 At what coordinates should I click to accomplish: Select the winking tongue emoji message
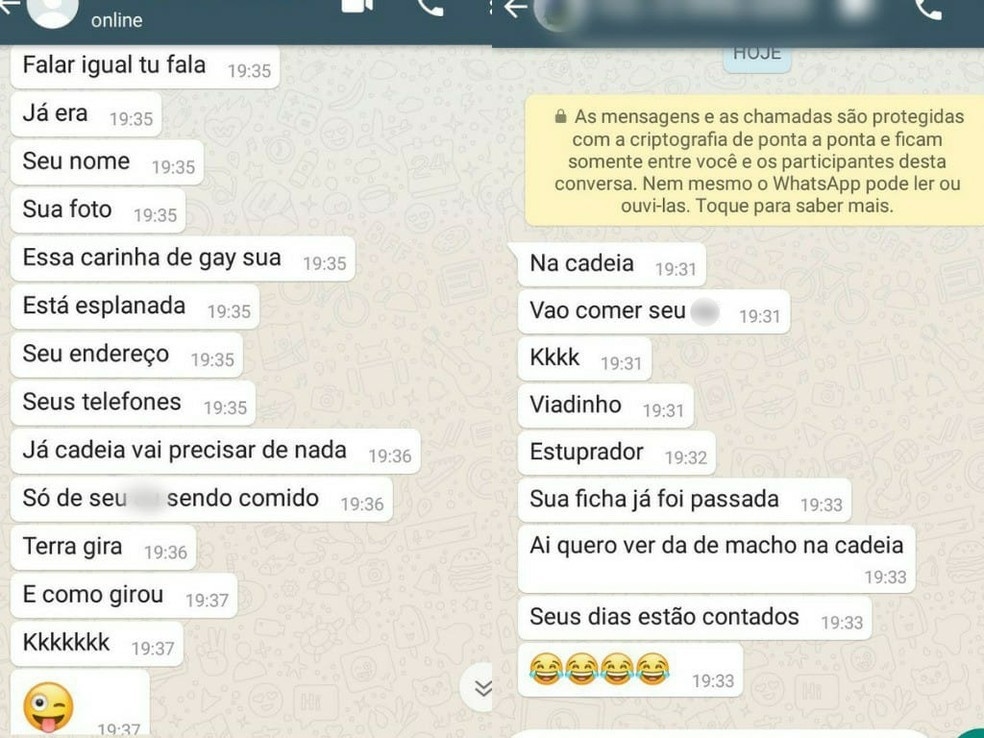80,703
